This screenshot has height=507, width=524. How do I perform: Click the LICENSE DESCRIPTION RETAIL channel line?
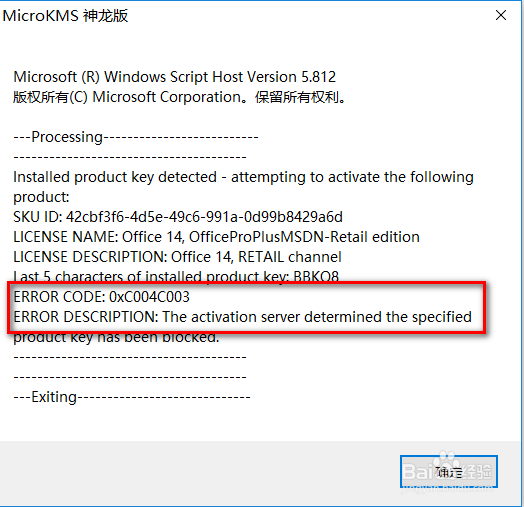pos(177,257)
